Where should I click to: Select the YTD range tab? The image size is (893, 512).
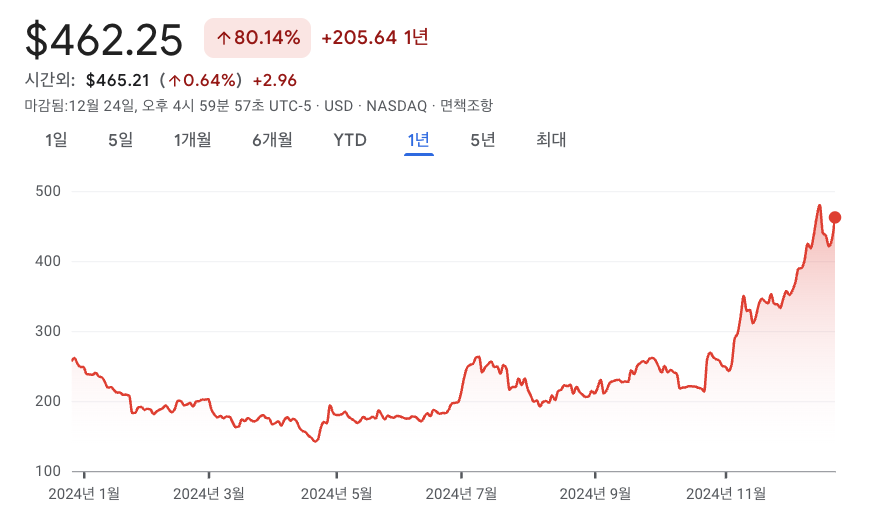pos(350,140)
